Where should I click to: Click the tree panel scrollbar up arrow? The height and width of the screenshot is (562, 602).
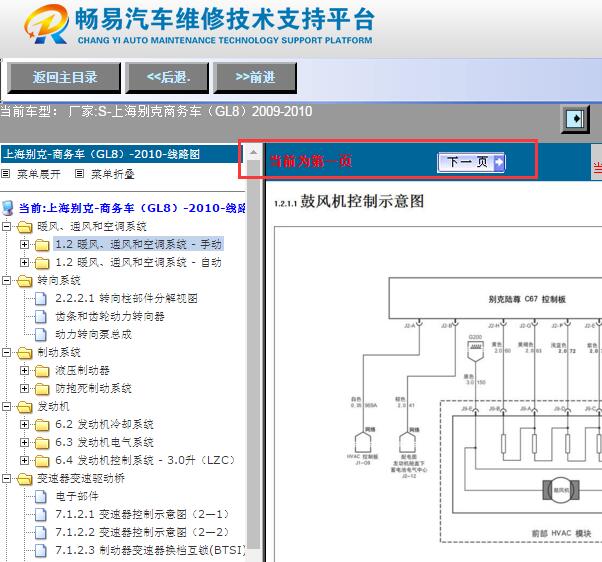[x=253, y=152]
